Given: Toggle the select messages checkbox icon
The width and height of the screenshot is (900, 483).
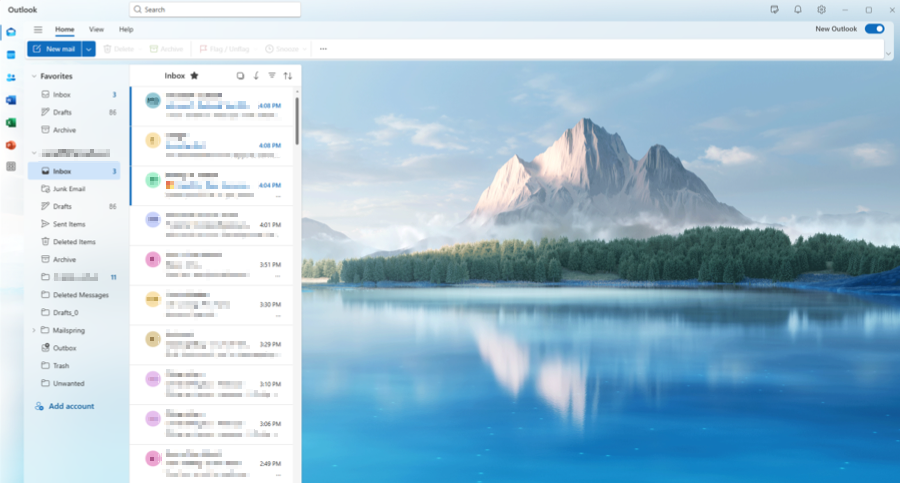Looking at the screenshot, I should coord(240,75).
